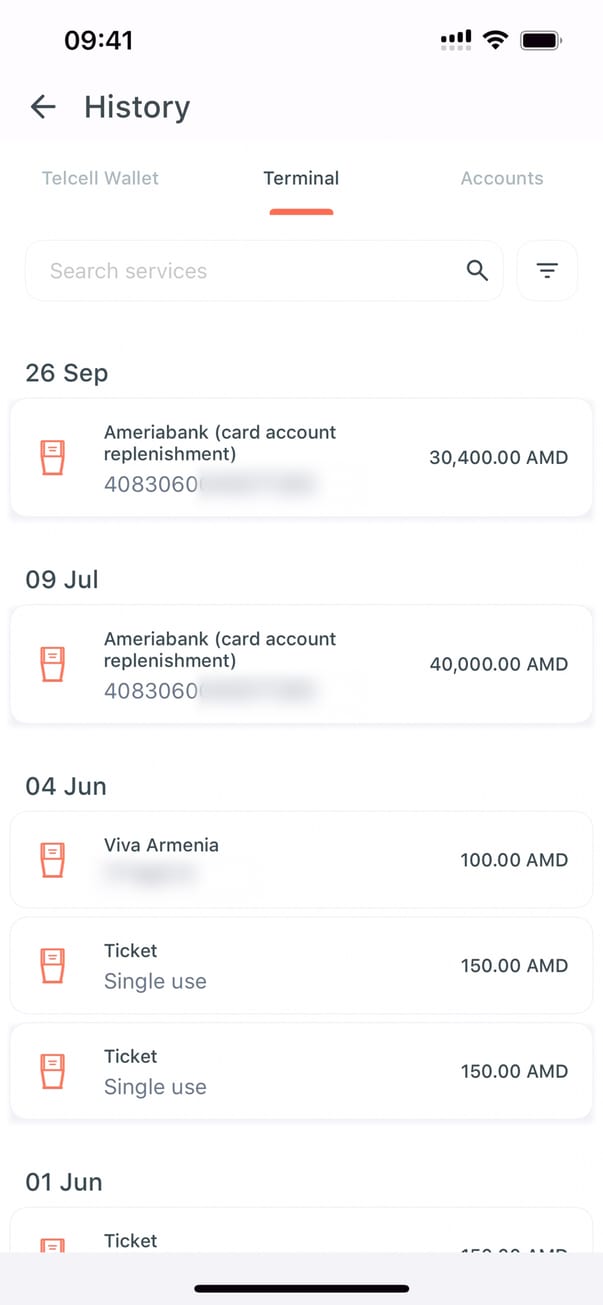Tap terminal icon beside Viva Armenia
Image resolution: width=603 pixels, height=1305 pixels.
[x=52, y=860]
